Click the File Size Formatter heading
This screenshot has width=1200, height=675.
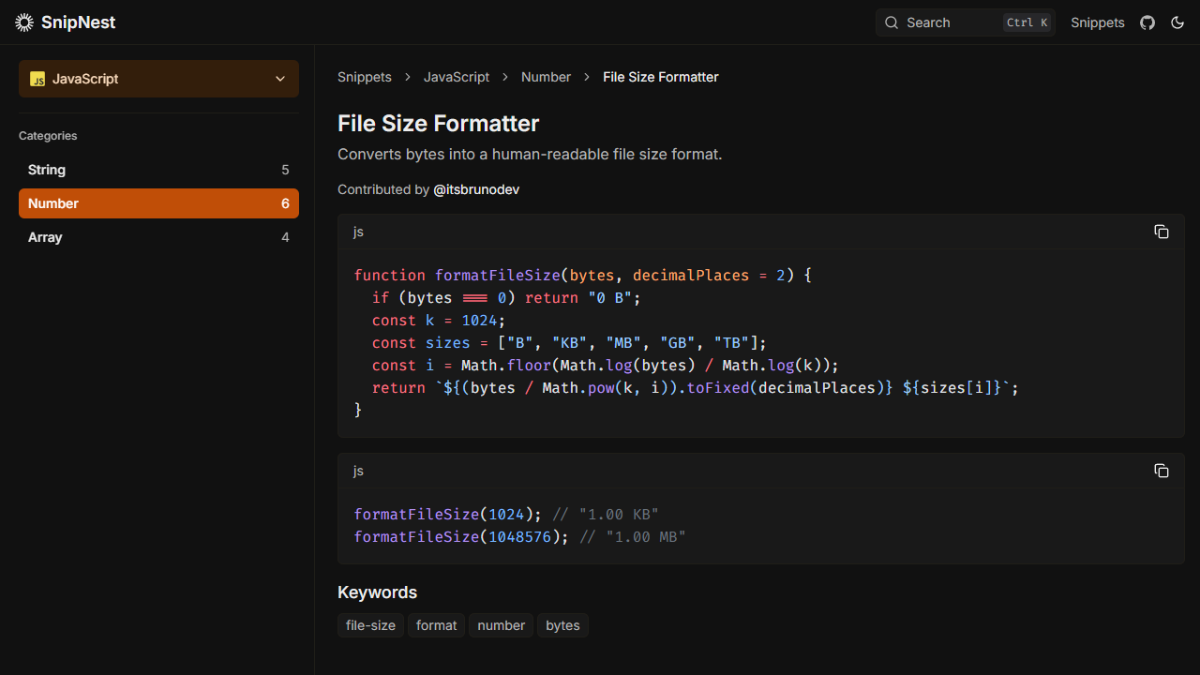(x=438, y=123)
